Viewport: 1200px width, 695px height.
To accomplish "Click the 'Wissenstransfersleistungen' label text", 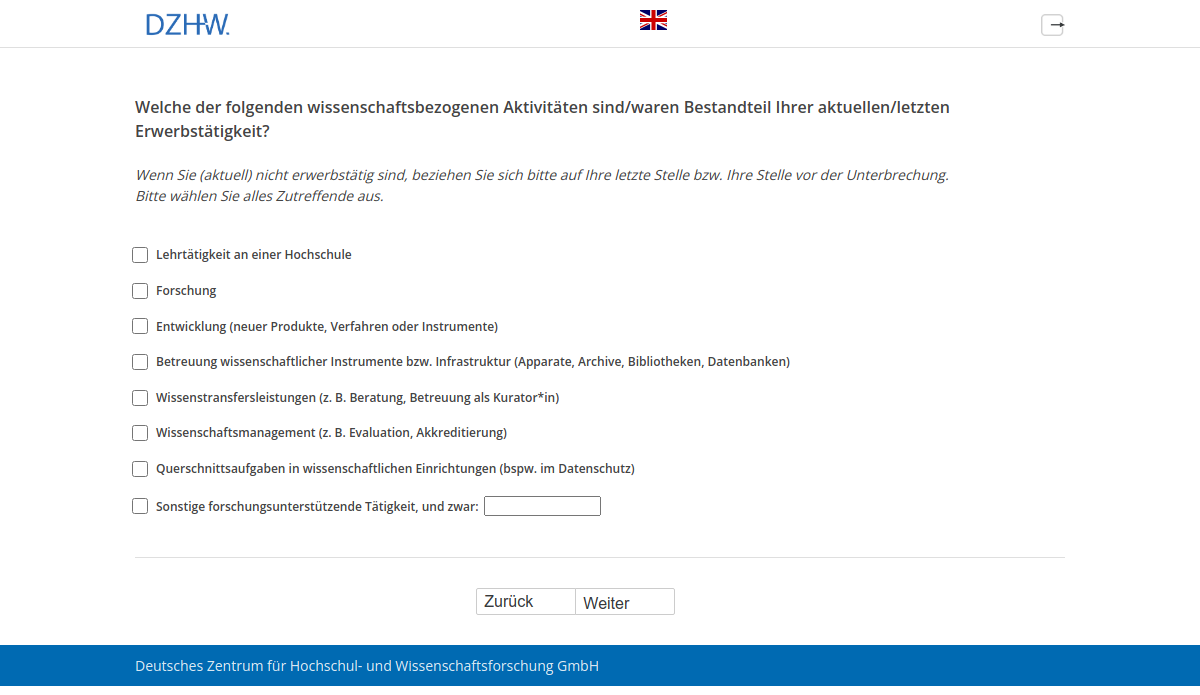I will tap(357, 398).
